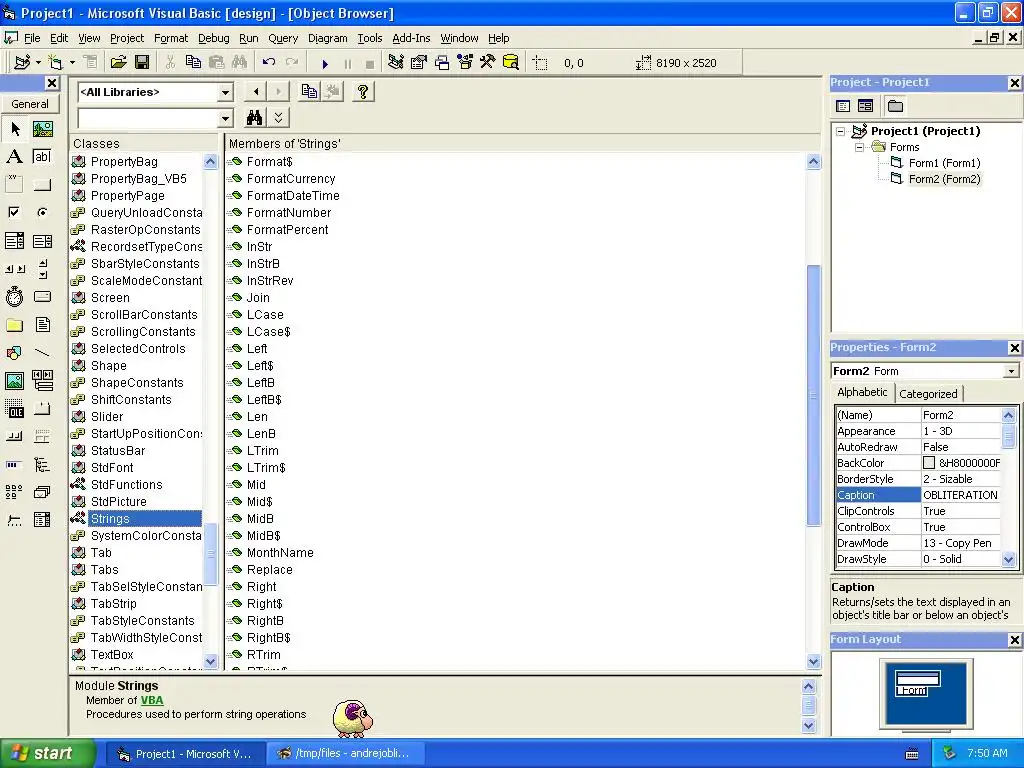Image resolution: width=1024 pixels, height=768 pixels.
Task: Select the DriveListBox control in the toolbox
Action: (x=42, y=297)
